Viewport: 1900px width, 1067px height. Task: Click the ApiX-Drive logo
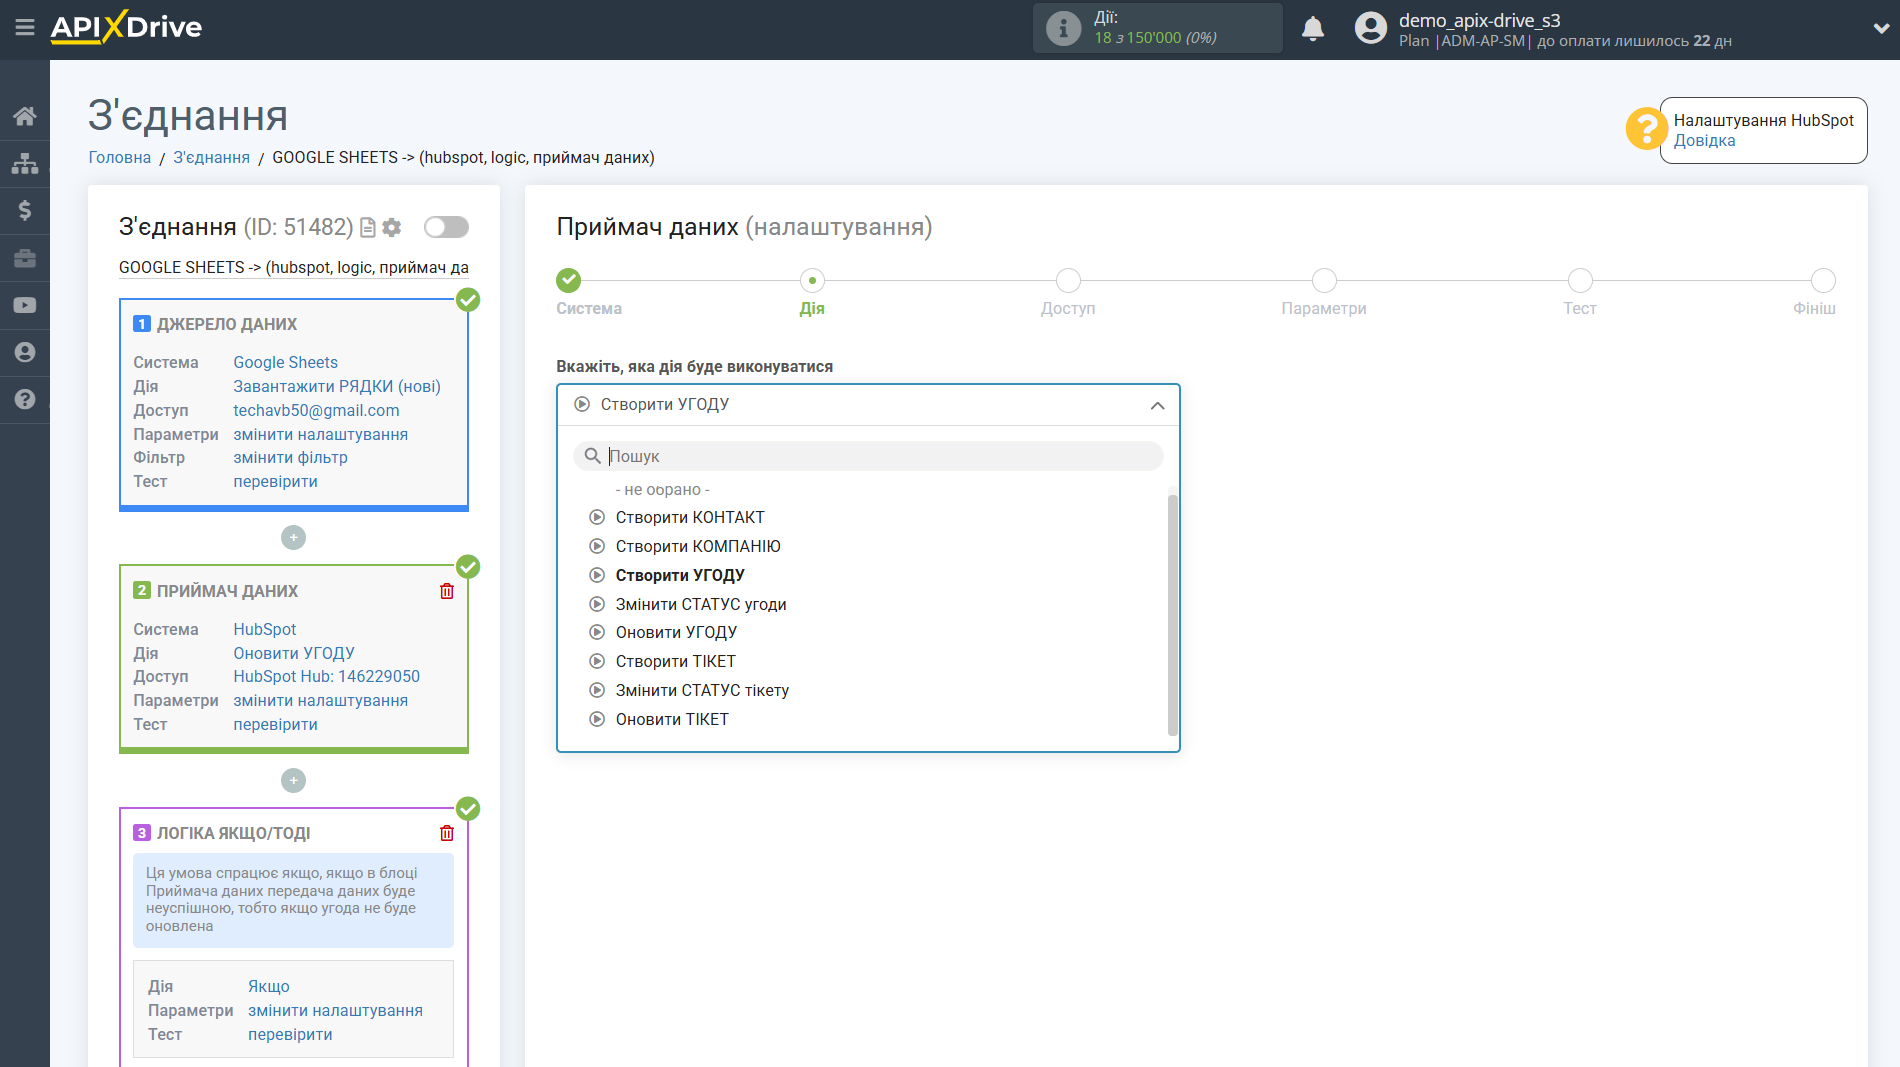[126, 27]
